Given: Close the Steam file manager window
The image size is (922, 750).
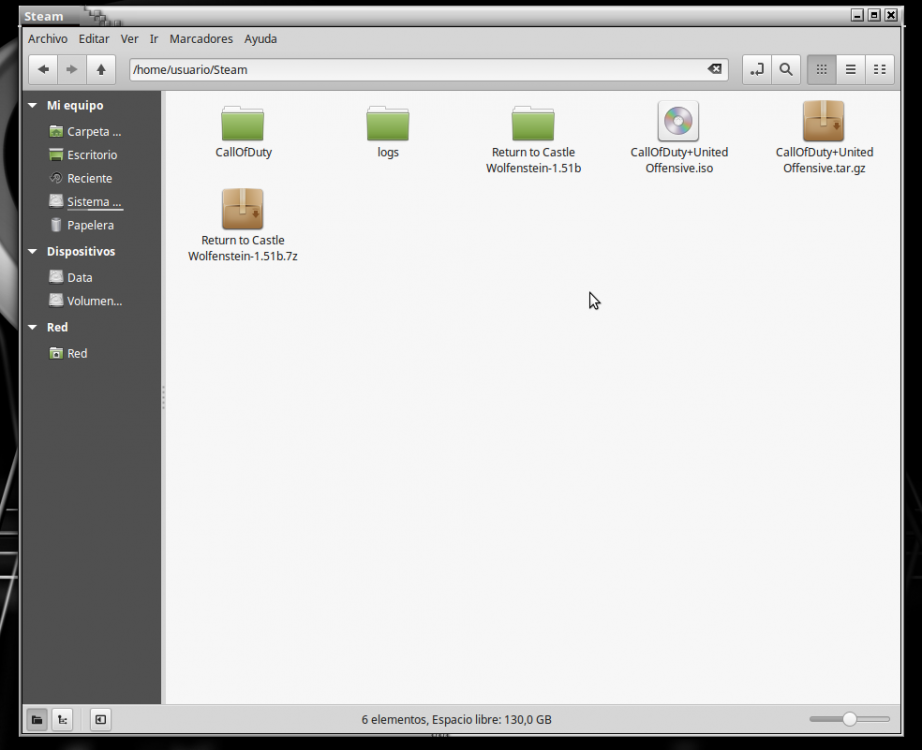Looking at the screenshot, I should [x=891, y=15].
